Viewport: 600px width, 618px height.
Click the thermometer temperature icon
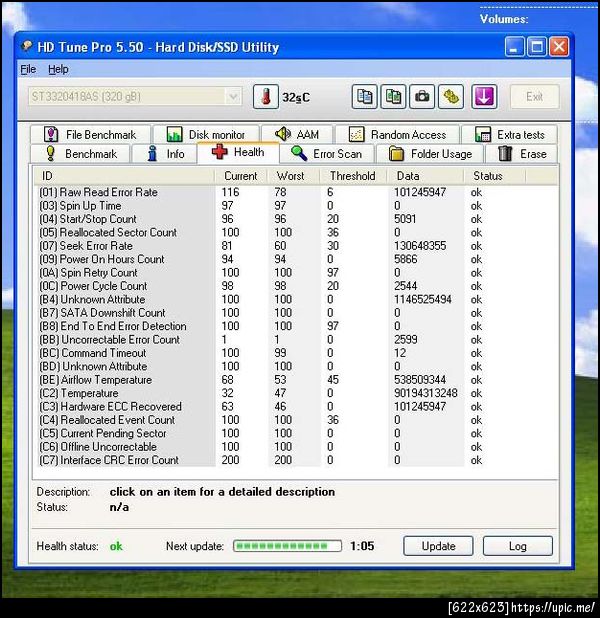point(266,97)
